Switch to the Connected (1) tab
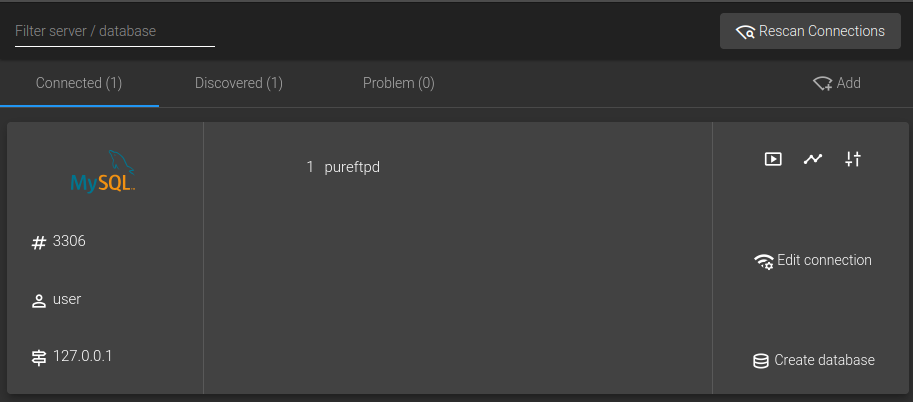Screen dimensions: 913x402 pos(79,83)
